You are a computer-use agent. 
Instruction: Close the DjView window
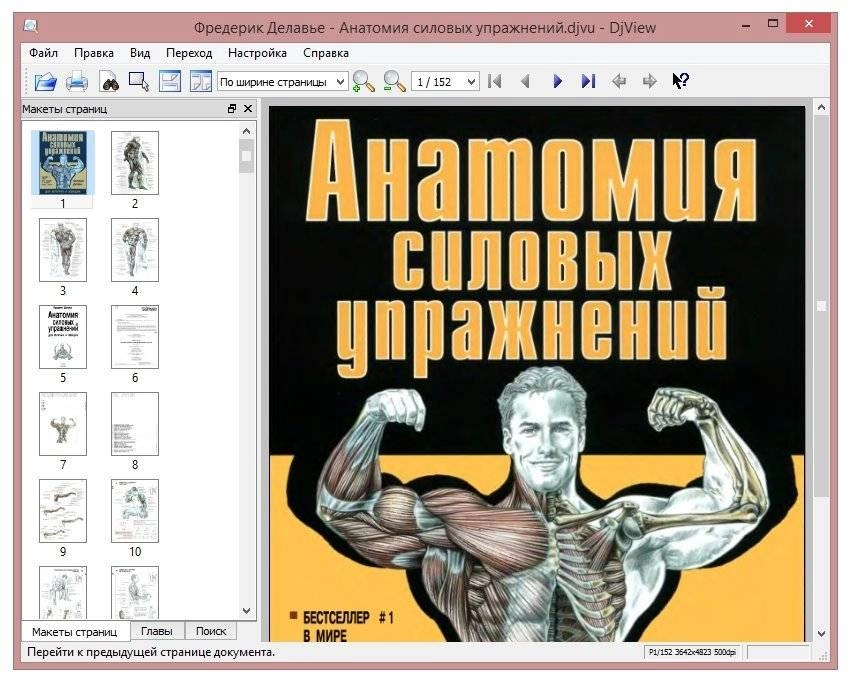click(809, 24)
